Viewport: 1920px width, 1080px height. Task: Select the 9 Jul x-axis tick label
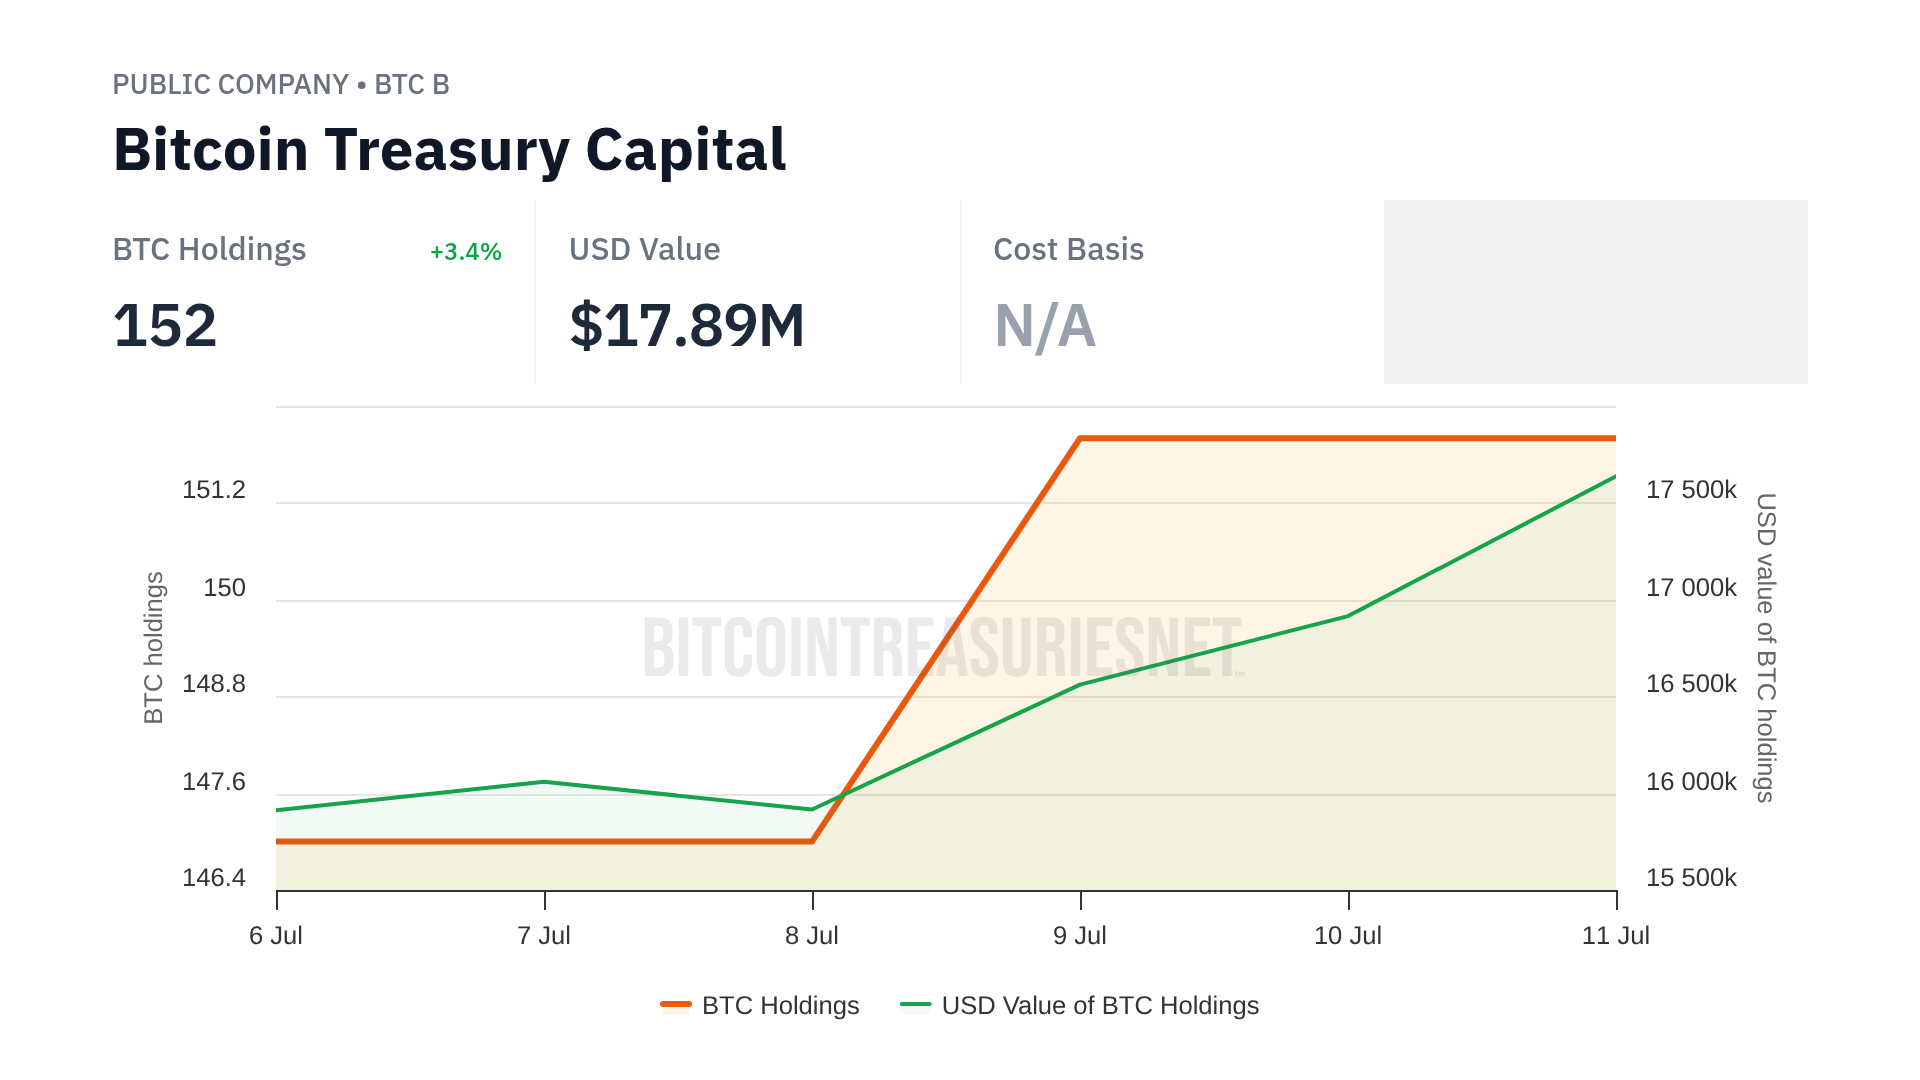coord(1080,936)
